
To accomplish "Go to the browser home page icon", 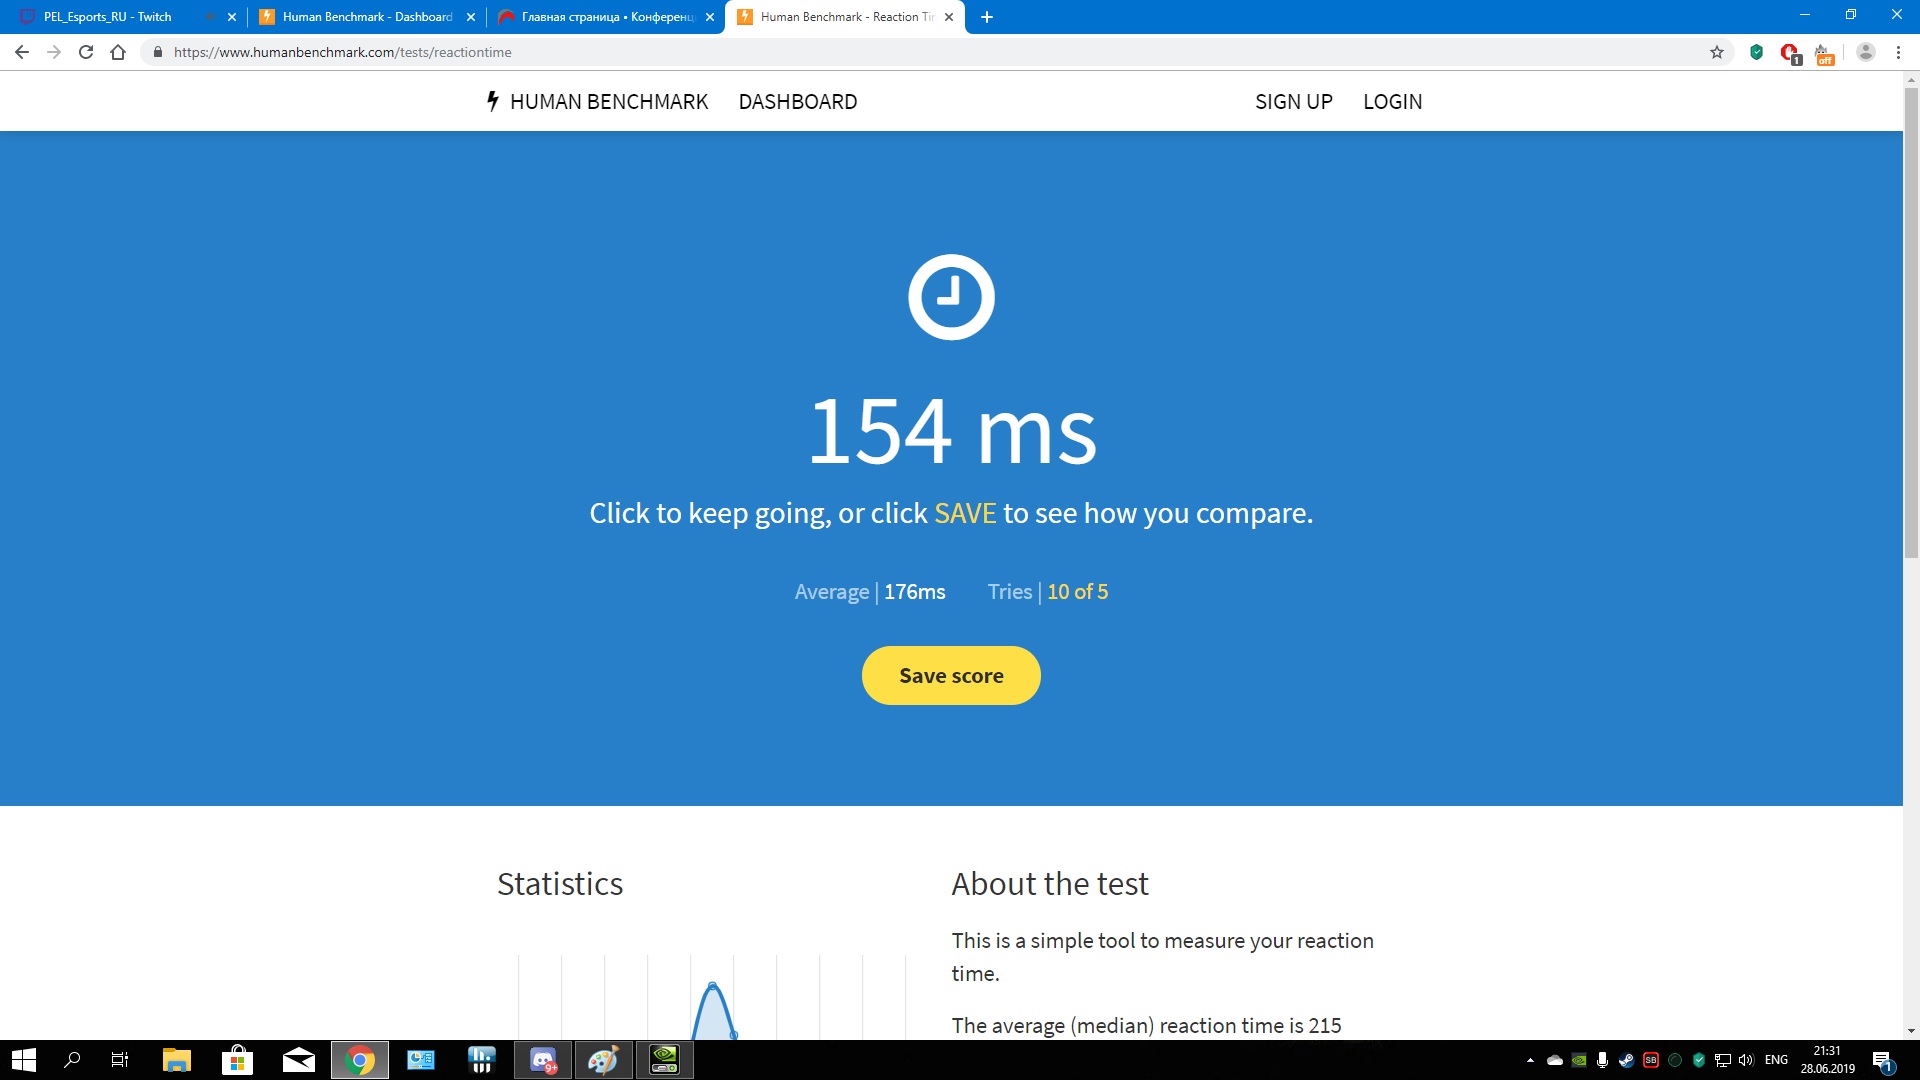I will coord(118,52).
